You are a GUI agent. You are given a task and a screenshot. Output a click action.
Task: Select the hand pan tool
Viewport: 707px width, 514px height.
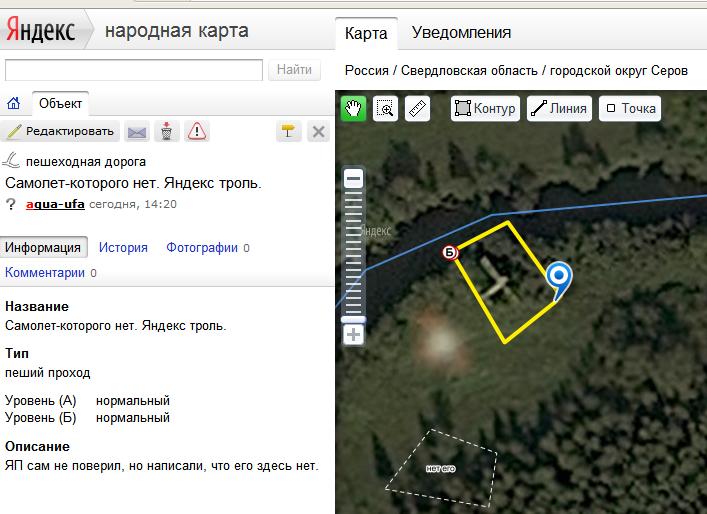[353, 108]
